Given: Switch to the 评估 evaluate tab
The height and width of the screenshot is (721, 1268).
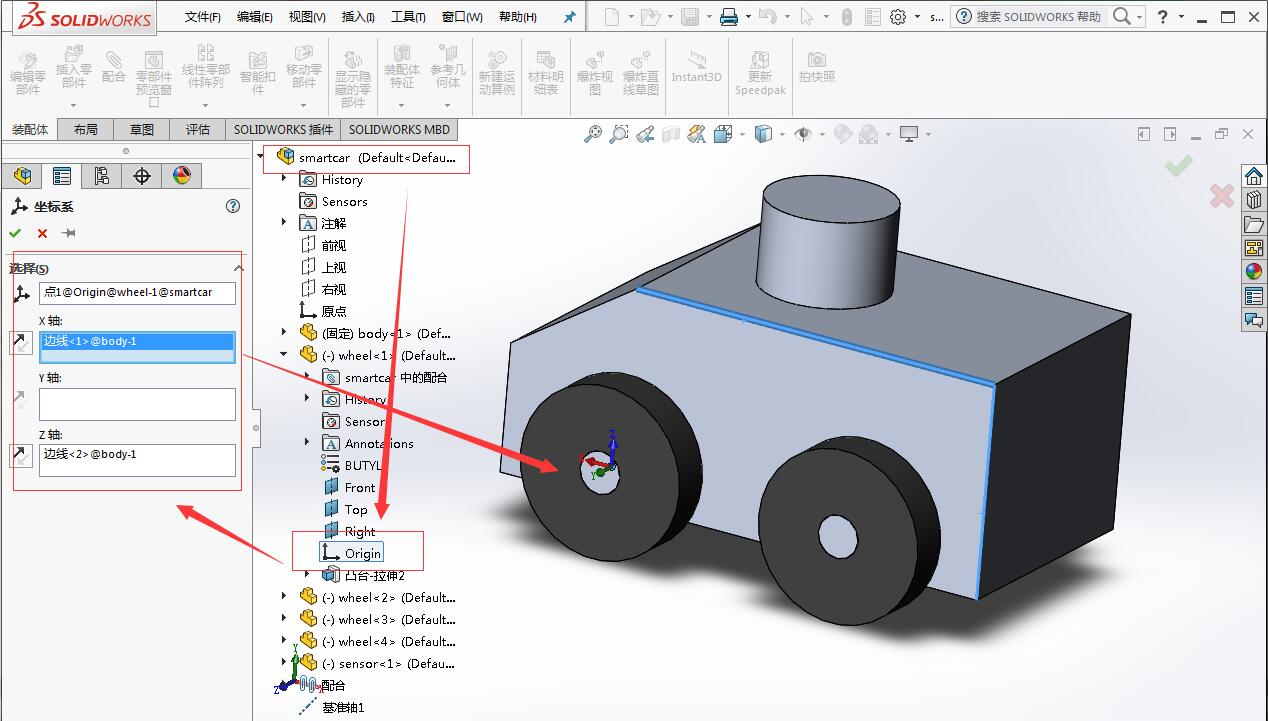Looking at the screenshot, I should coord(198,129).
